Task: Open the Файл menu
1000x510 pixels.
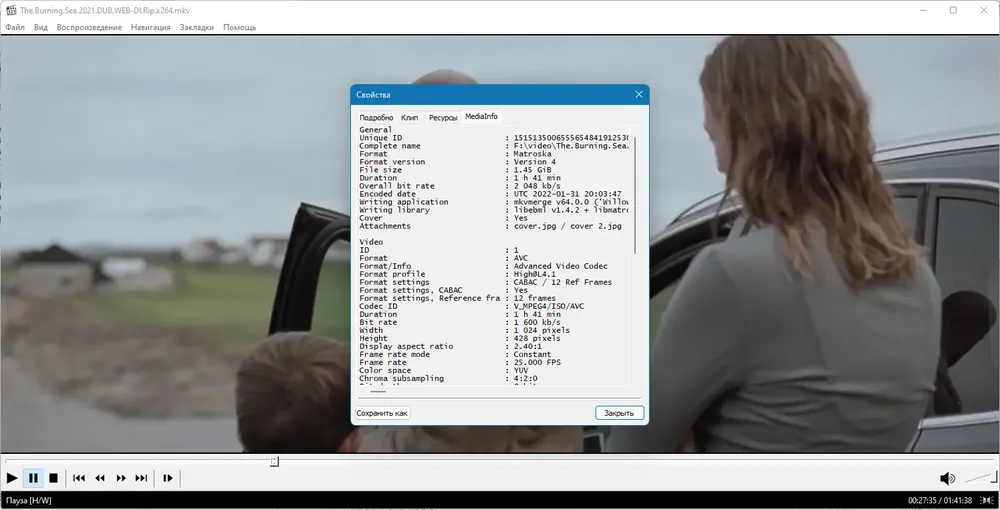Action: click(15, 27)
